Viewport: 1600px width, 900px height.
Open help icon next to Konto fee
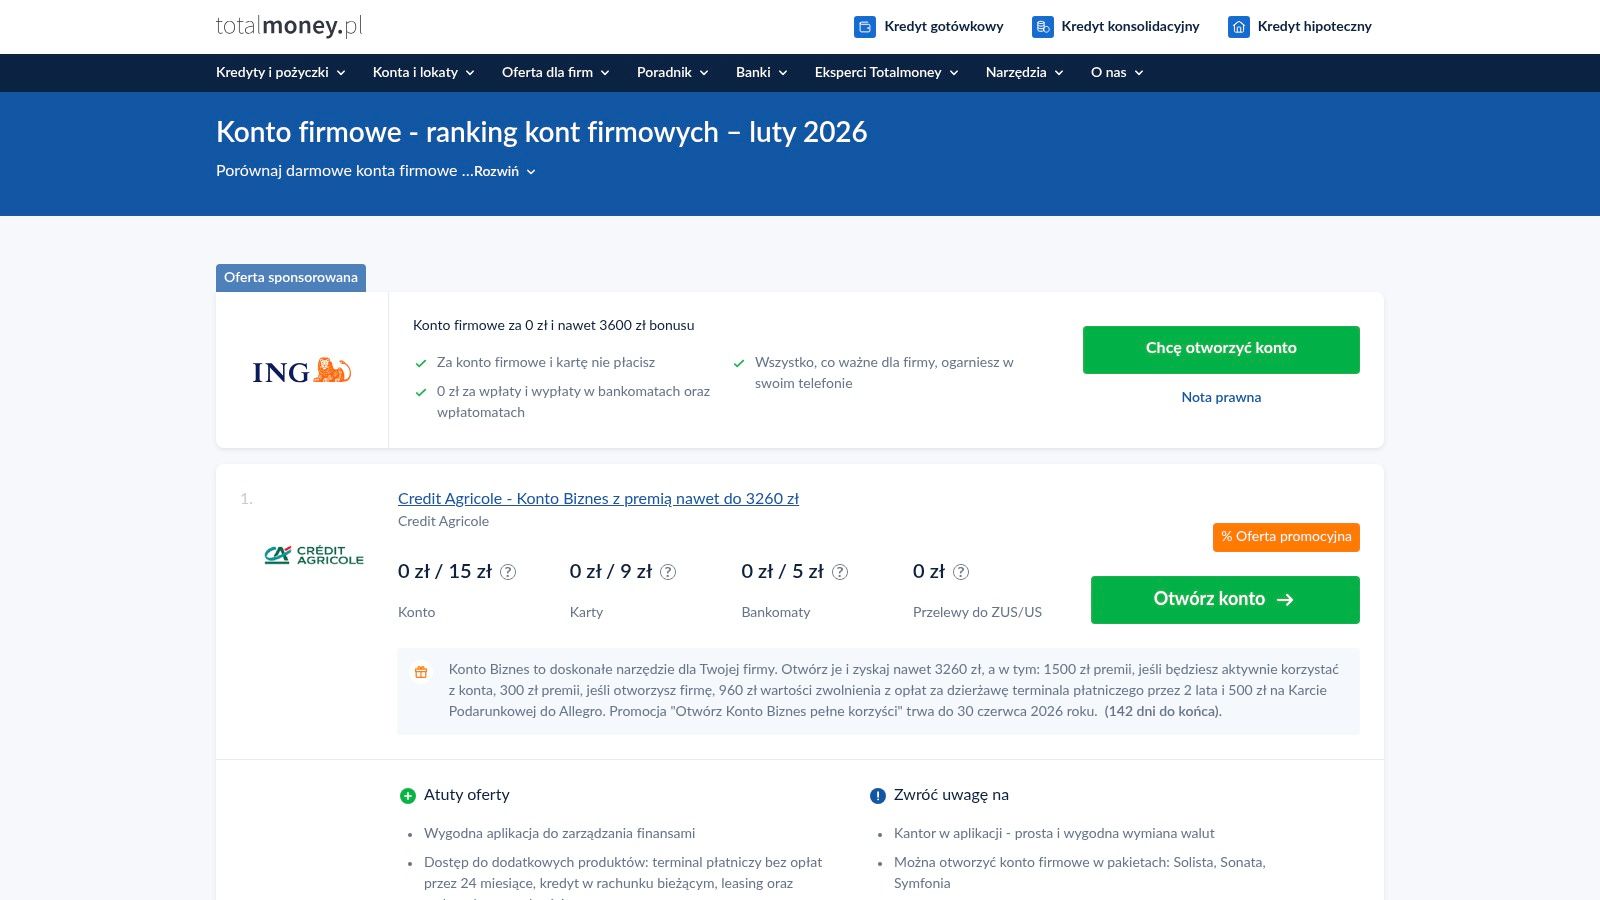(x=508, y=572)
